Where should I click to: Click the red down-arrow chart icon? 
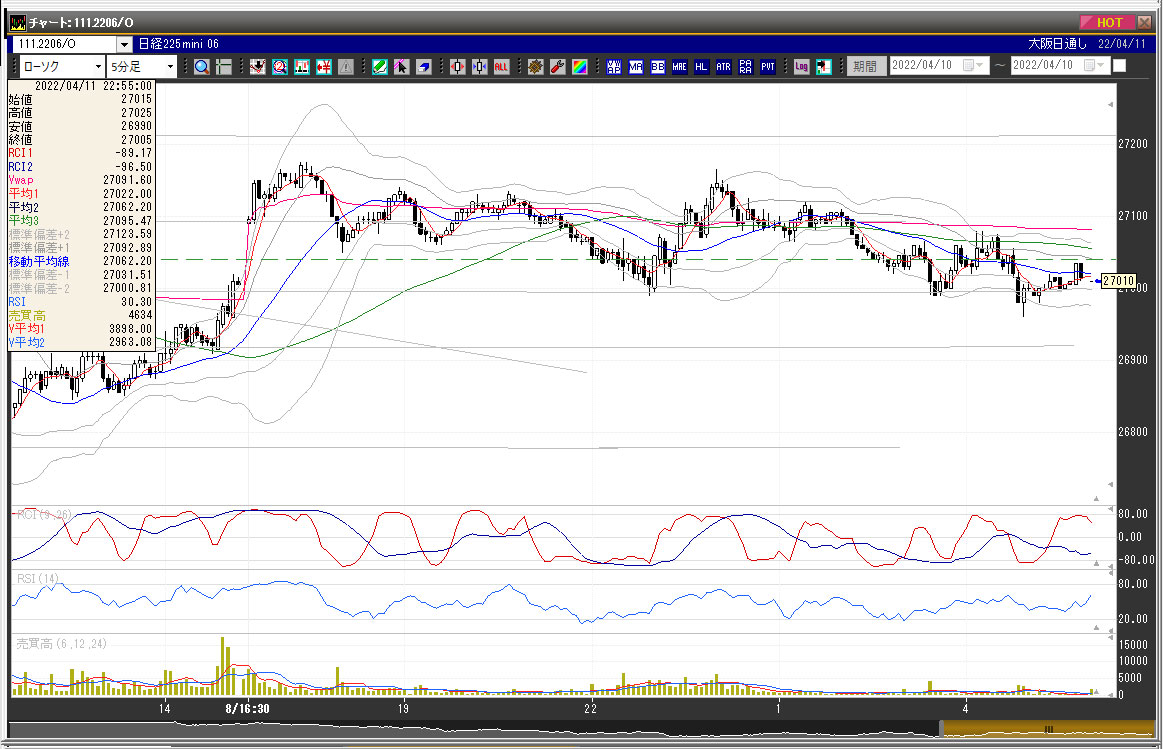tap(257, 67)
